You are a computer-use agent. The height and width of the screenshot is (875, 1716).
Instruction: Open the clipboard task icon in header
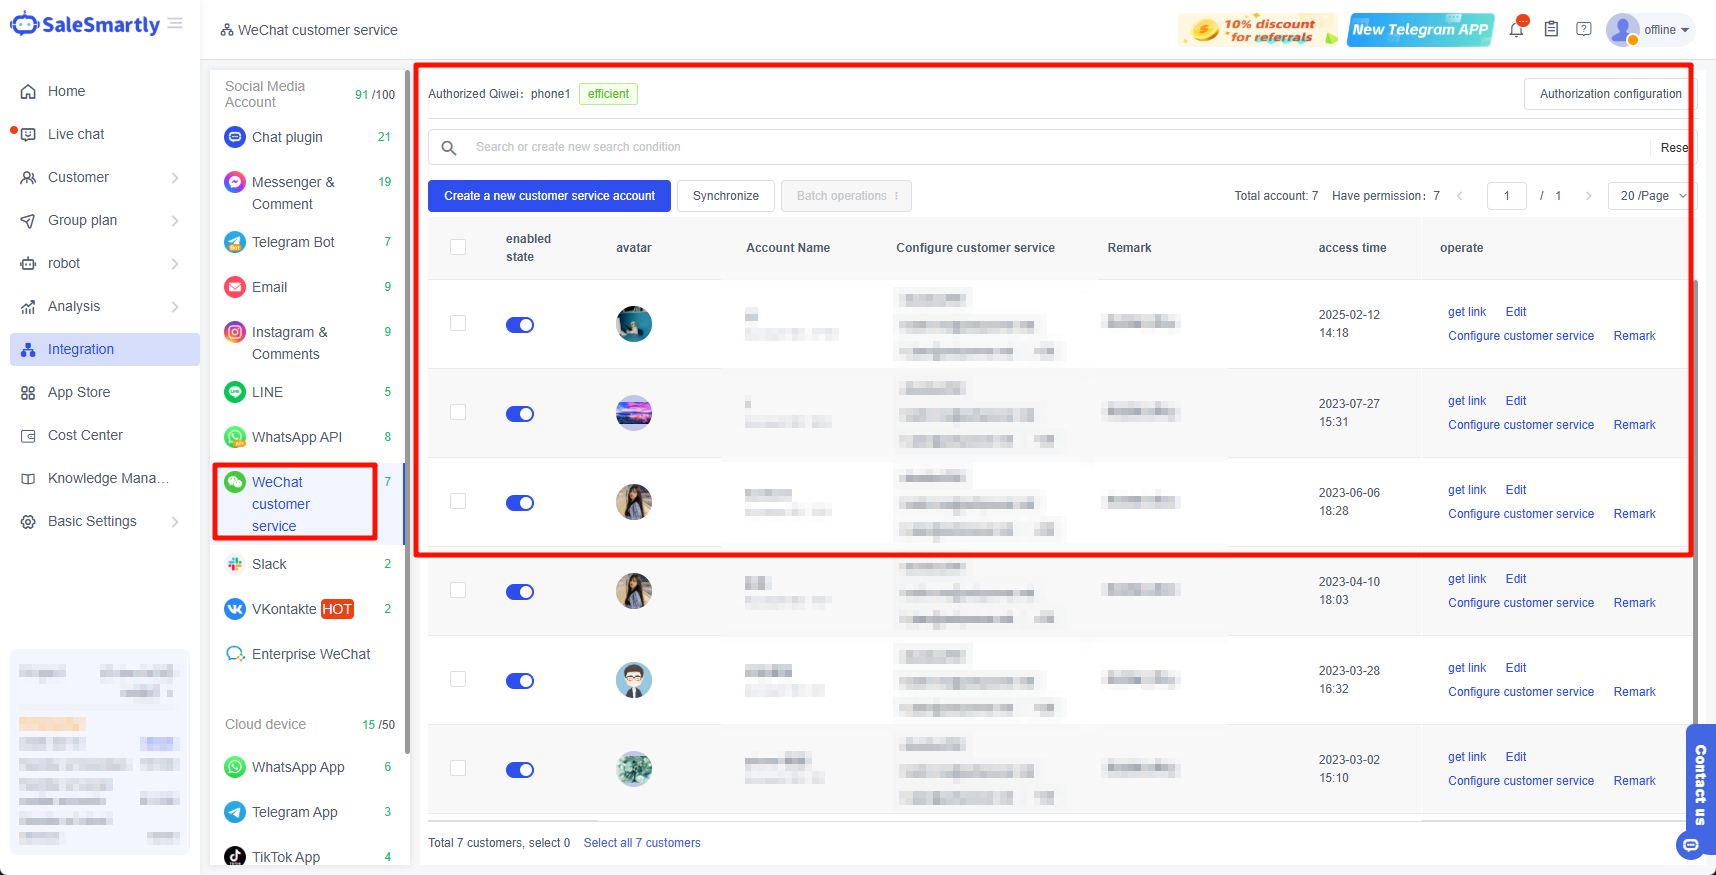tap(1551, 29)
